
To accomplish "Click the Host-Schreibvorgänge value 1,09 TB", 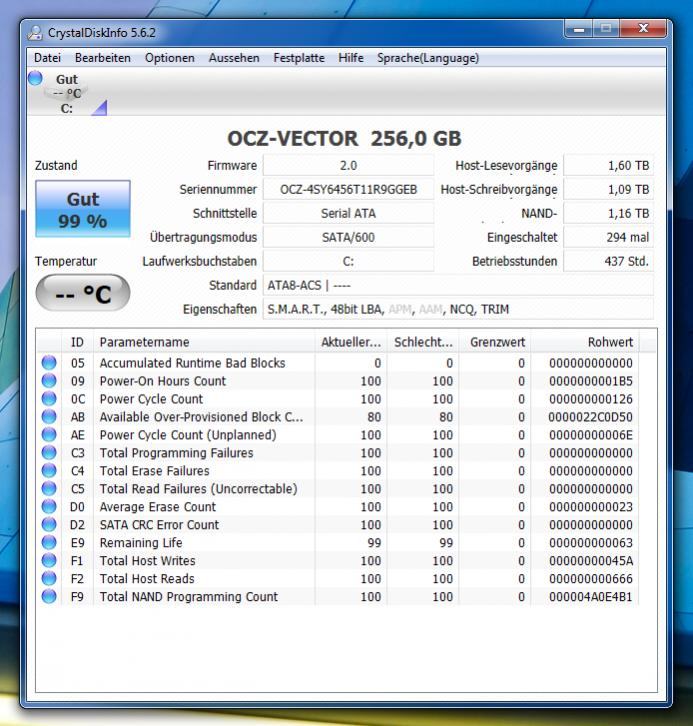I will pyautogui.click(x=608, y=189).
